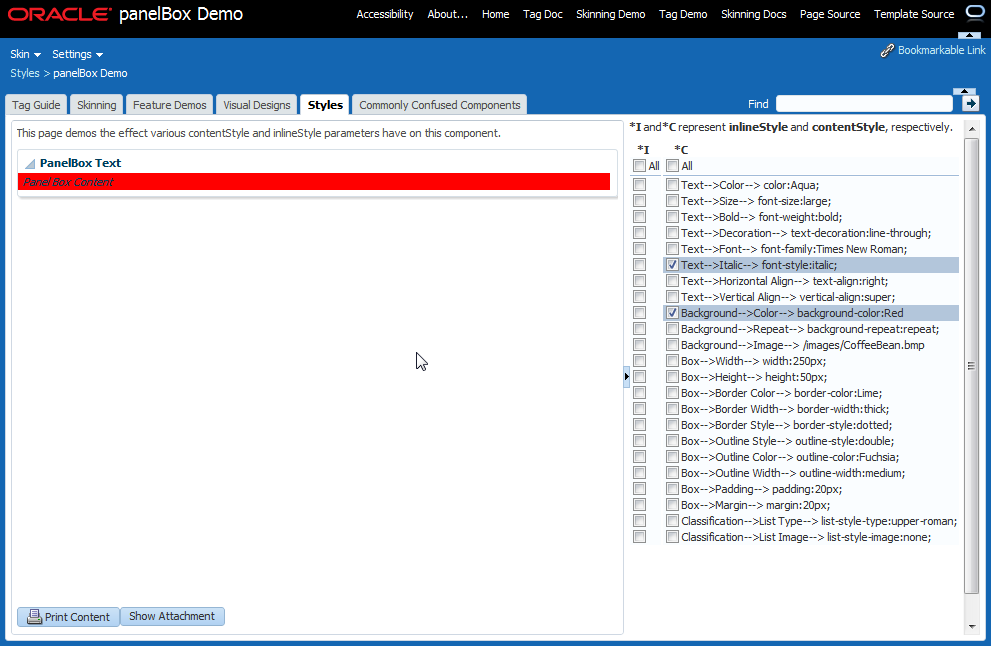
Task: View the Page Source link
Action: 830,14
